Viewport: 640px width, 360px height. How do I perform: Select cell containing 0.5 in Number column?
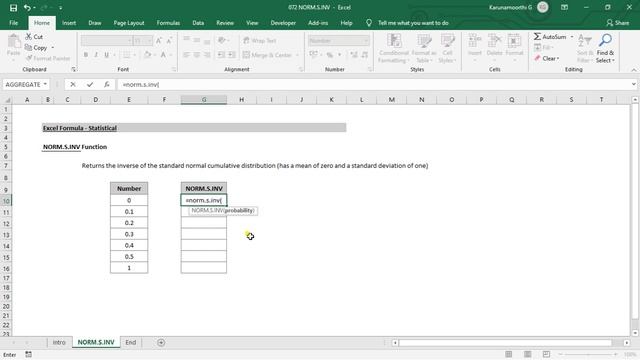click(x=129, y=257)
